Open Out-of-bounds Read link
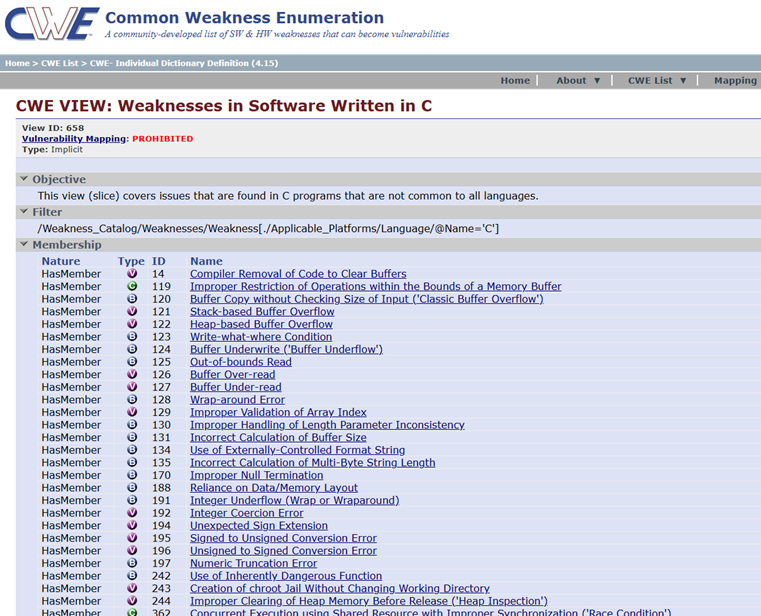 coord(241,362)
